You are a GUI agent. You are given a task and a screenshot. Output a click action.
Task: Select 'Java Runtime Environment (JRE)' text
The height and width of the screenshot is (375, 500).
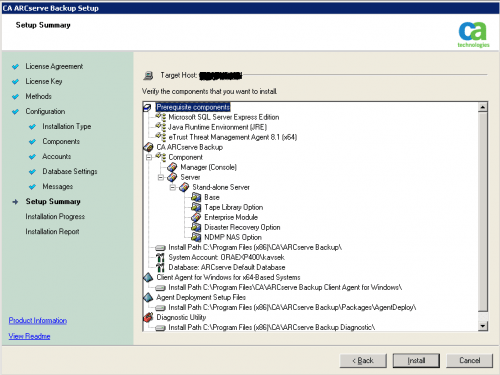217,127
